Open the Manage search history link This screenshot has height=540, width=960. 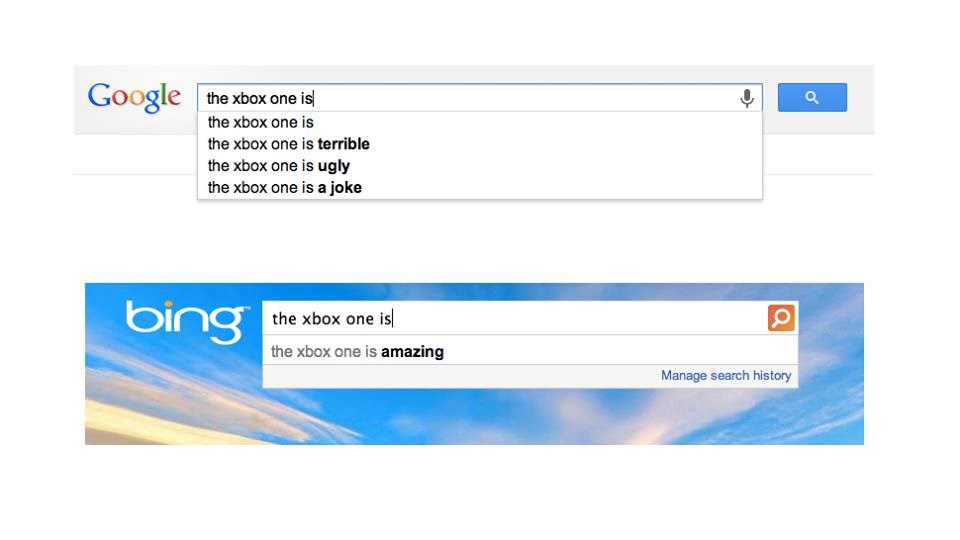coord(725,376)
